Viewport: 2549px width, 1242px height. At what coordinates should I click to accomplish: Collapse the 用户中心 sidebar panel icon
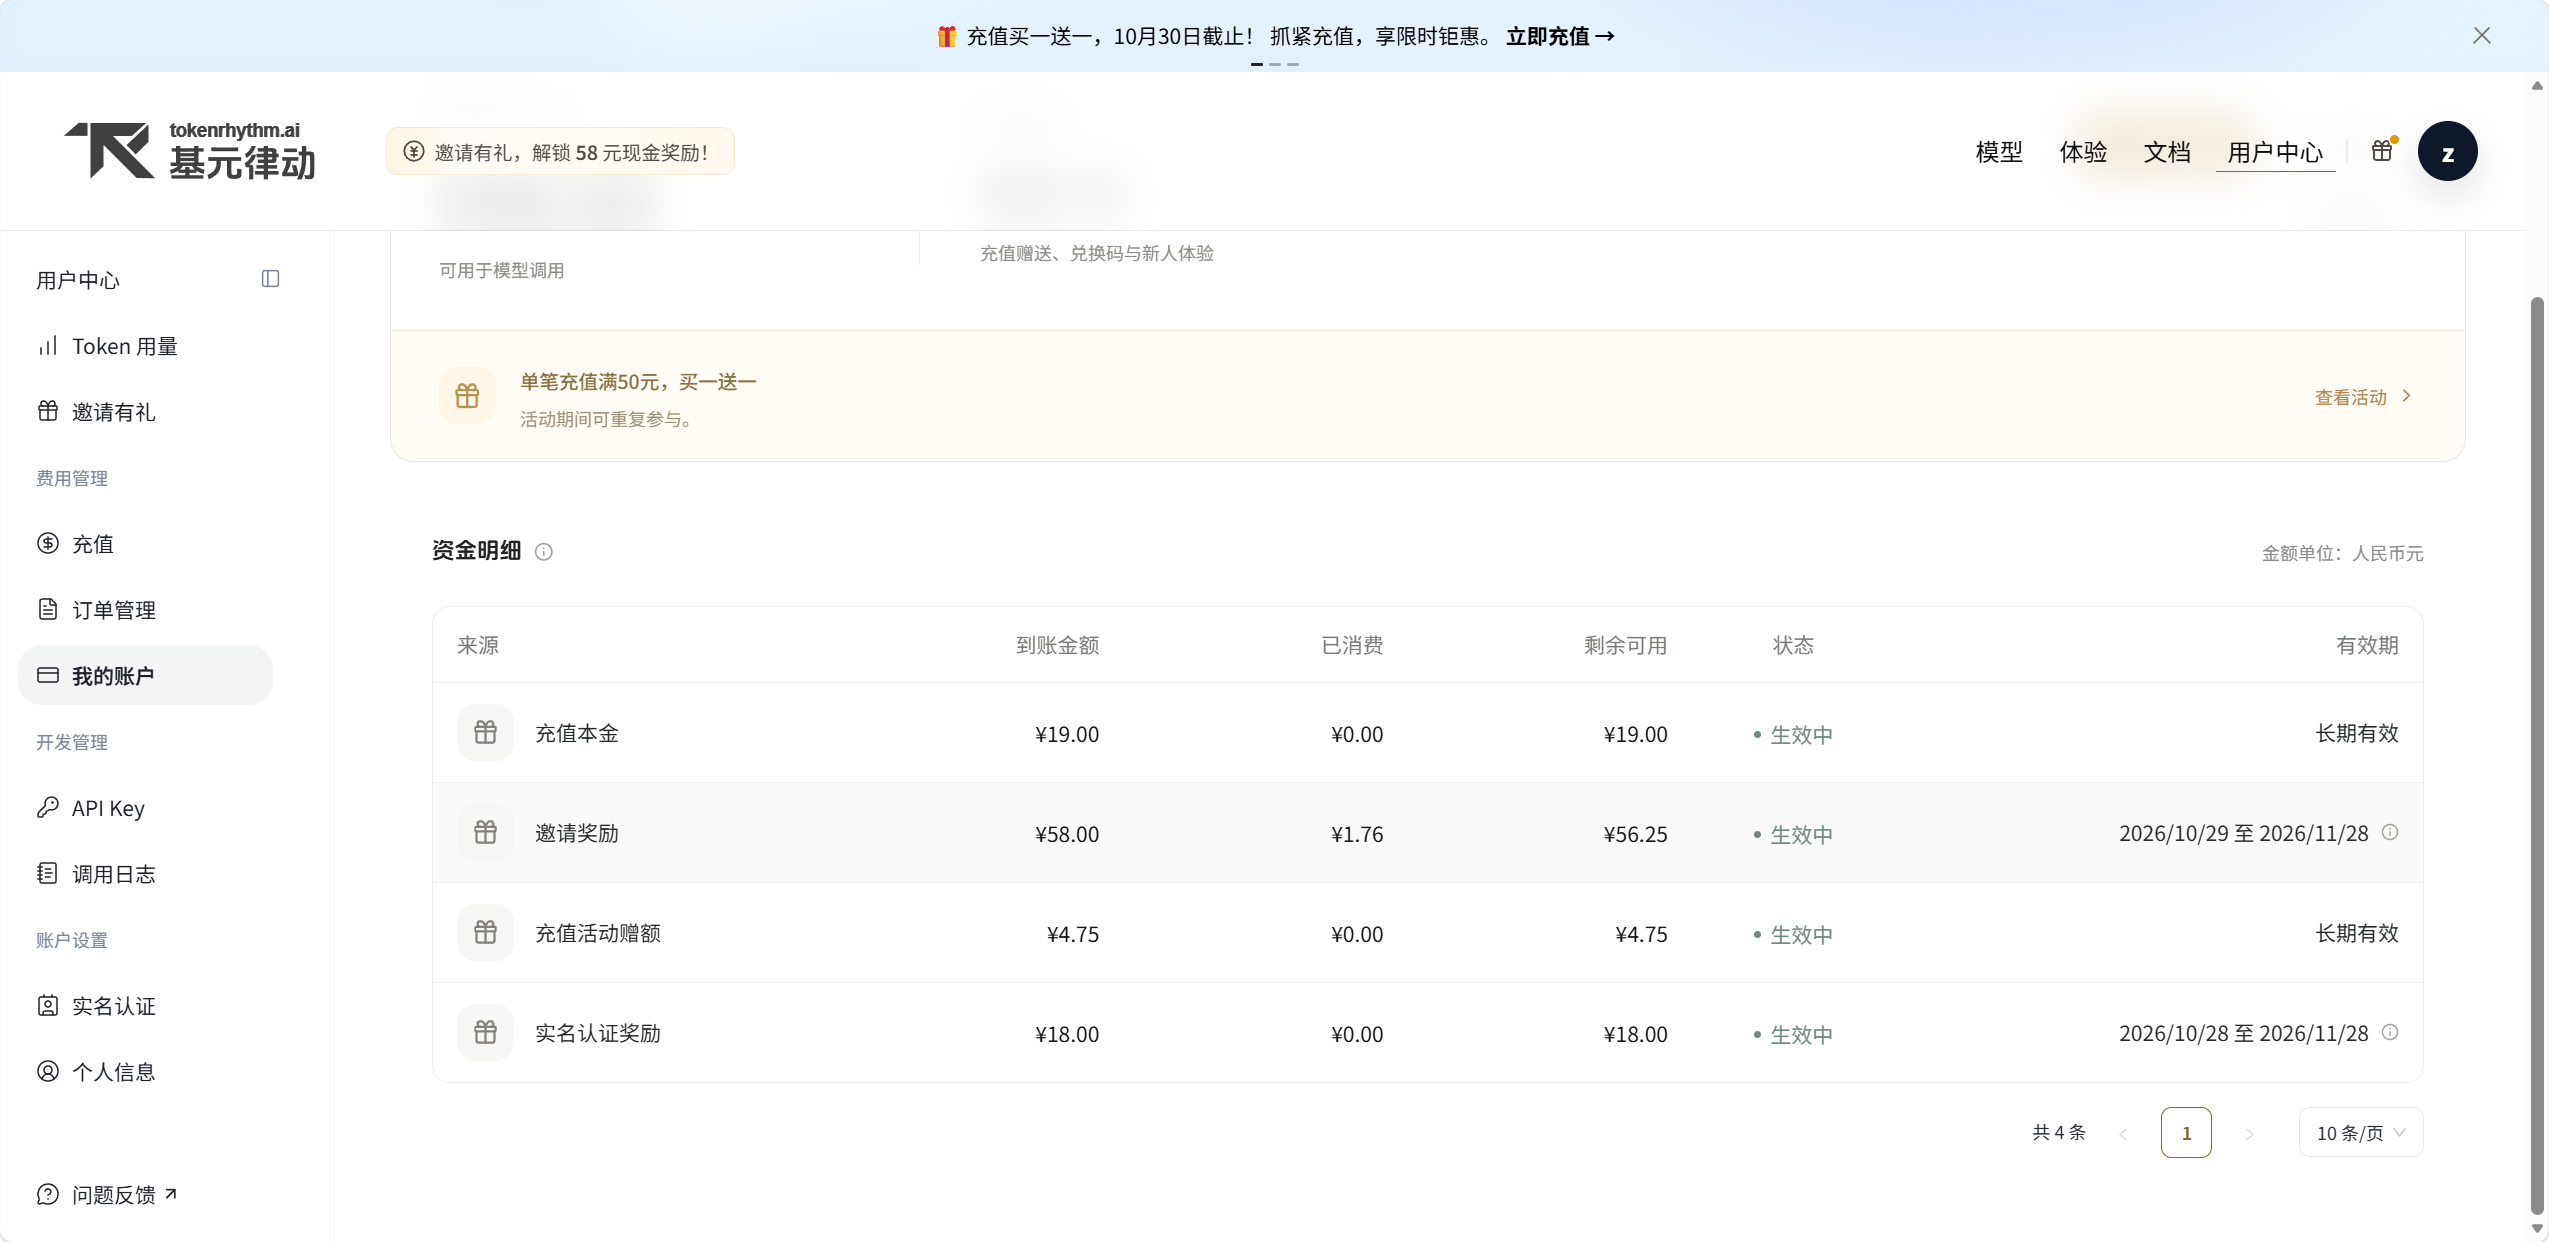[270, 279]
